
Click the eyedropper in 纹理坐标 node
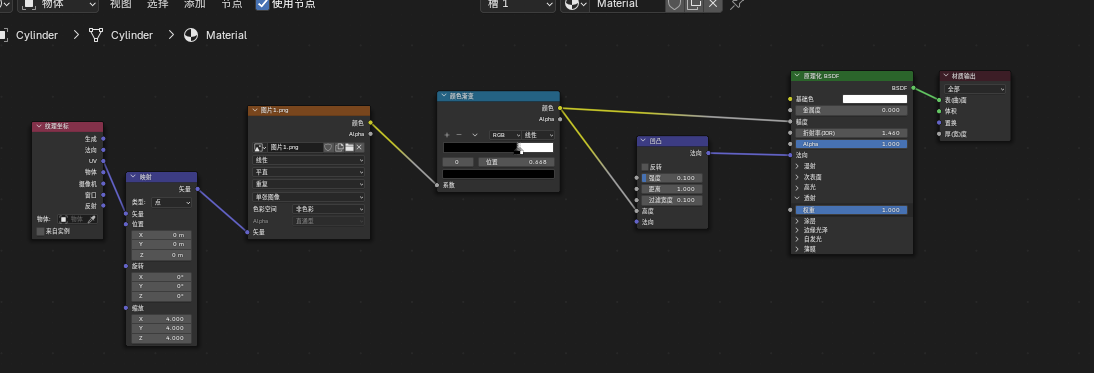coord(91,219)
